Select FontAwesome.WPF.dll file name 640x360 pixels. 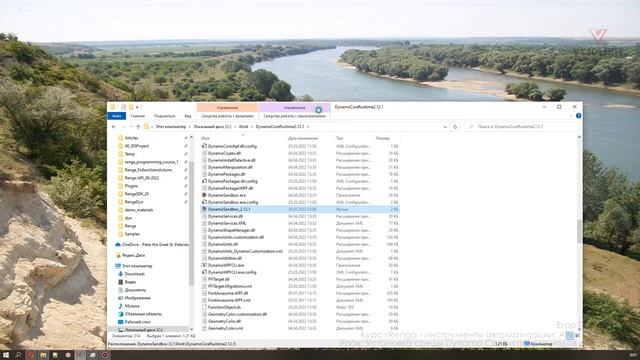click(228, 293)
